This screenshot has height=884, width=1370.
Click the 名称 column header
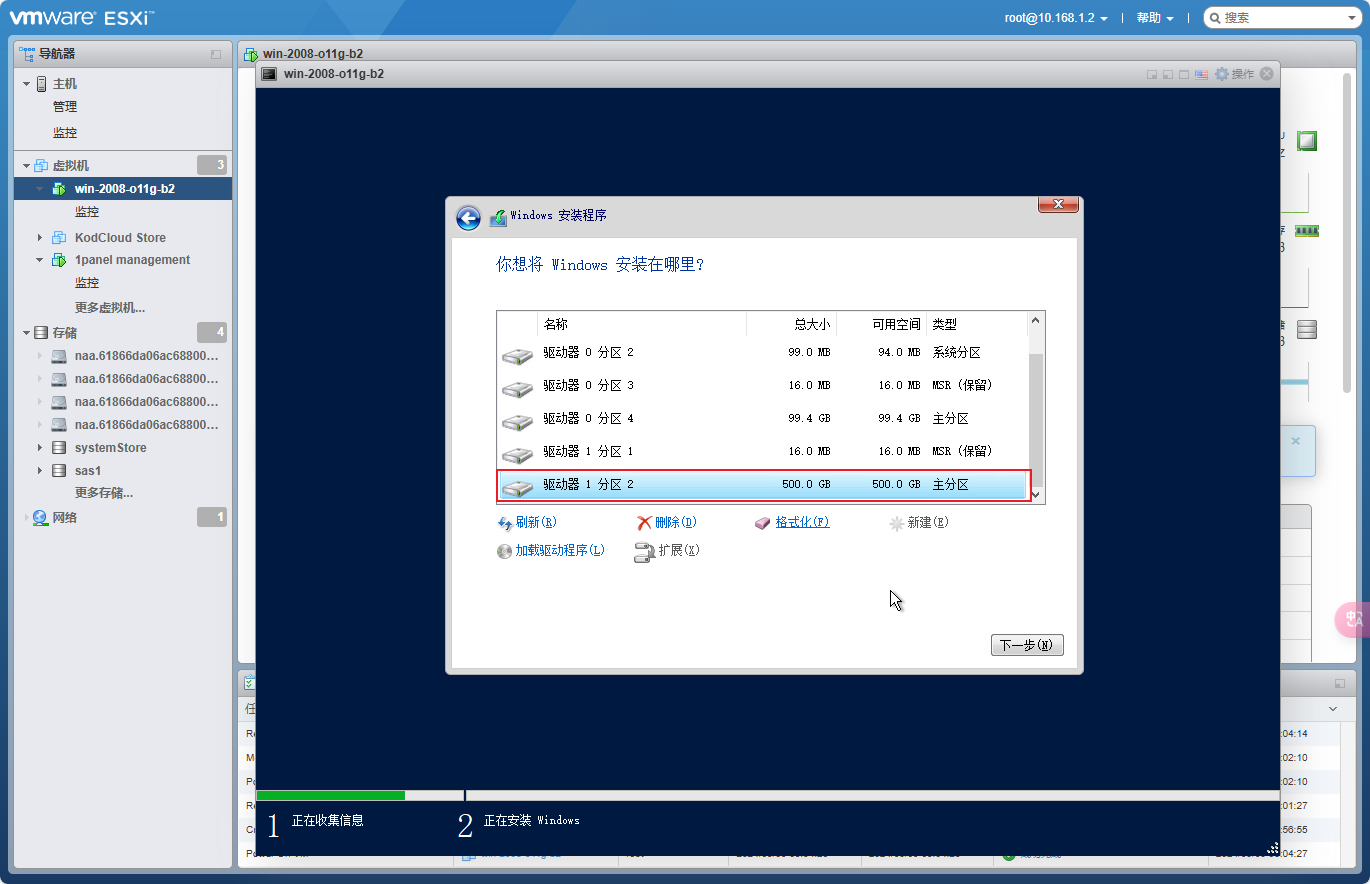tap(642, 325)
